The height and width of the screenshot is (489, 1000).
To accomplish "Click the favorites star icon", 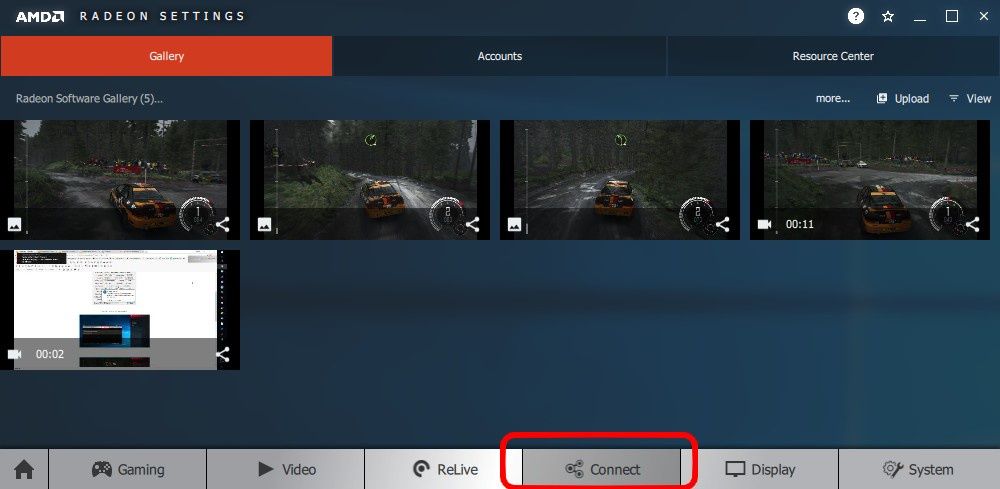I will click(888, 17).
